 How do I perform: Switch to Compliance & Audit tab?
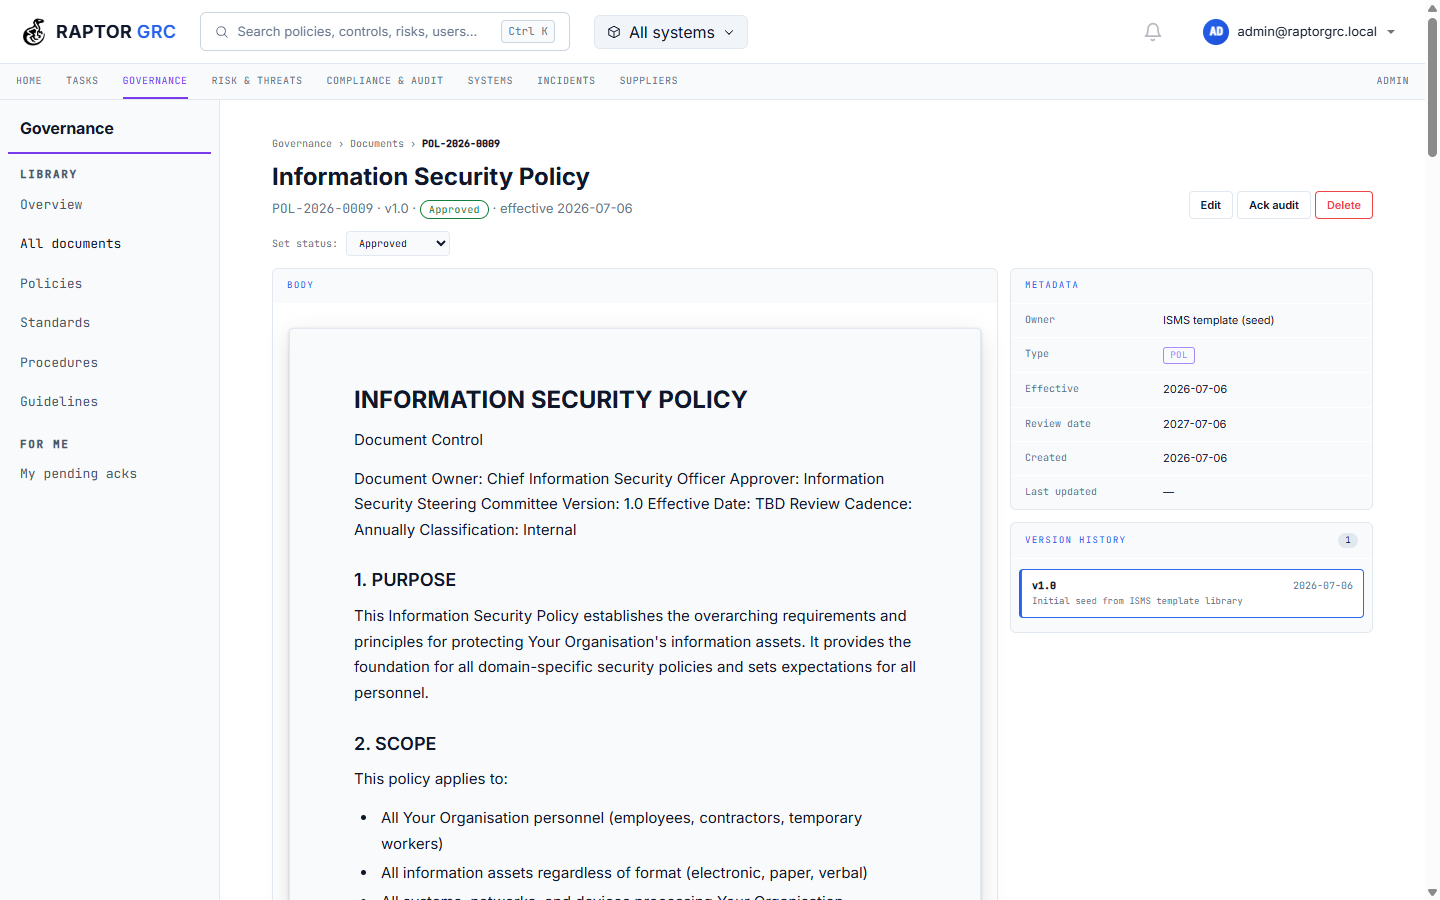click(385, 81)
